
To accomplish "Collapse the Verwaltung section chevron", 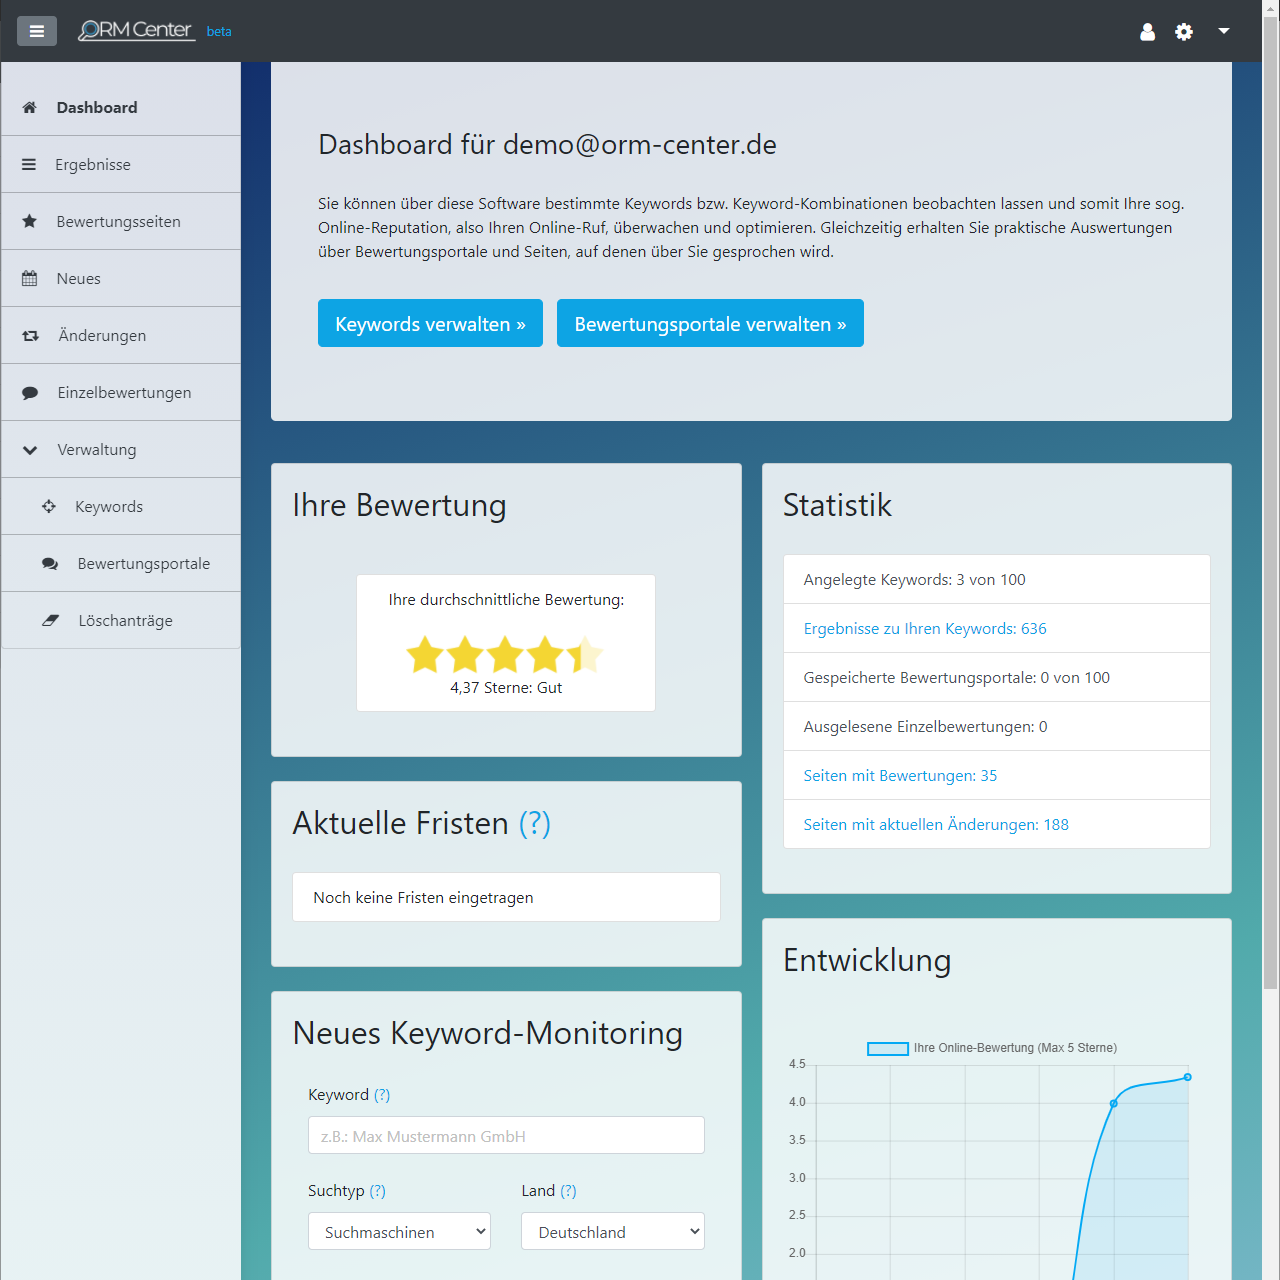I will (30, 450).
